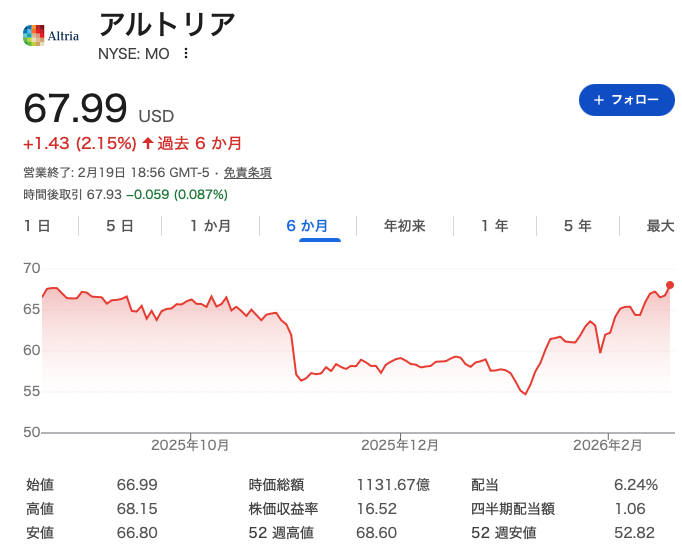
Task: Click the 時価総額 market cap value
Action: coord(392,485)
